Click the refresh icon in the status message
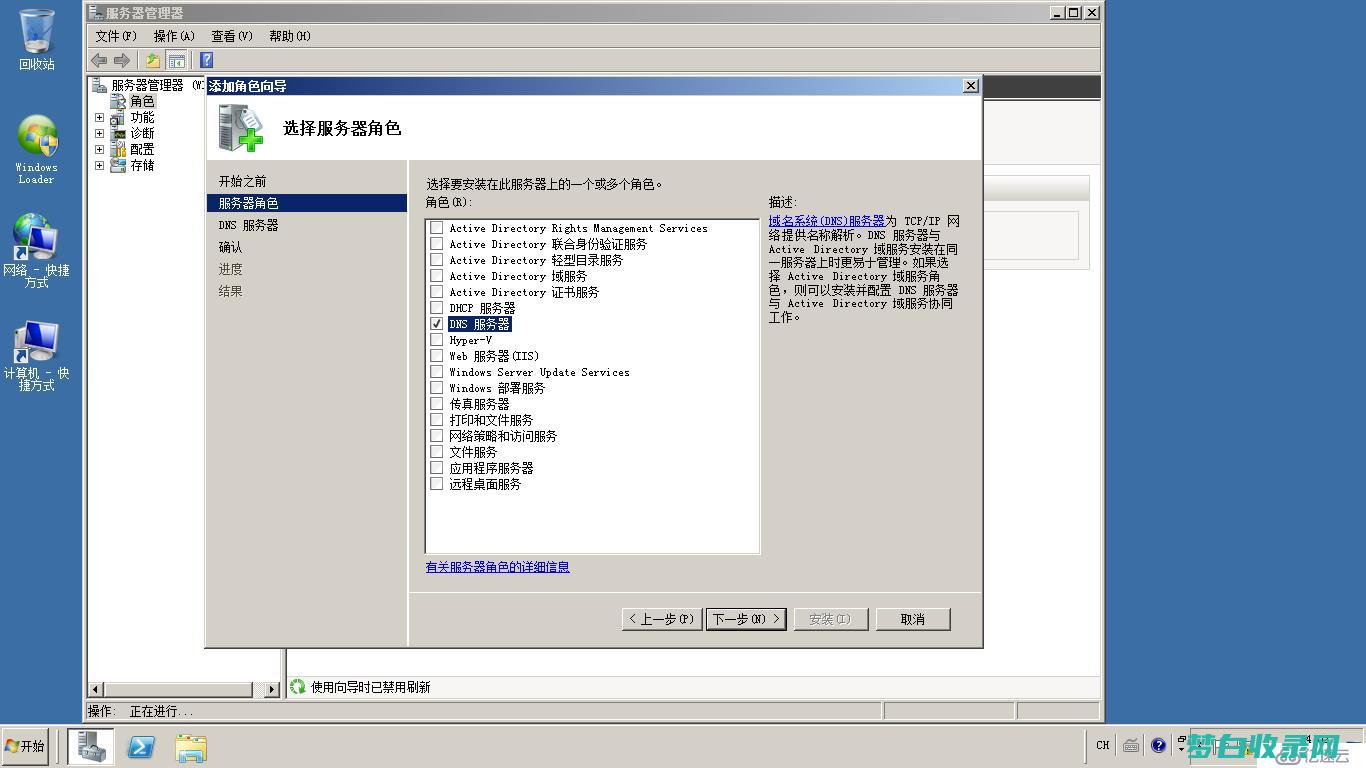The height and width of the screenshot is (768, 1366). tap(297, 686)
